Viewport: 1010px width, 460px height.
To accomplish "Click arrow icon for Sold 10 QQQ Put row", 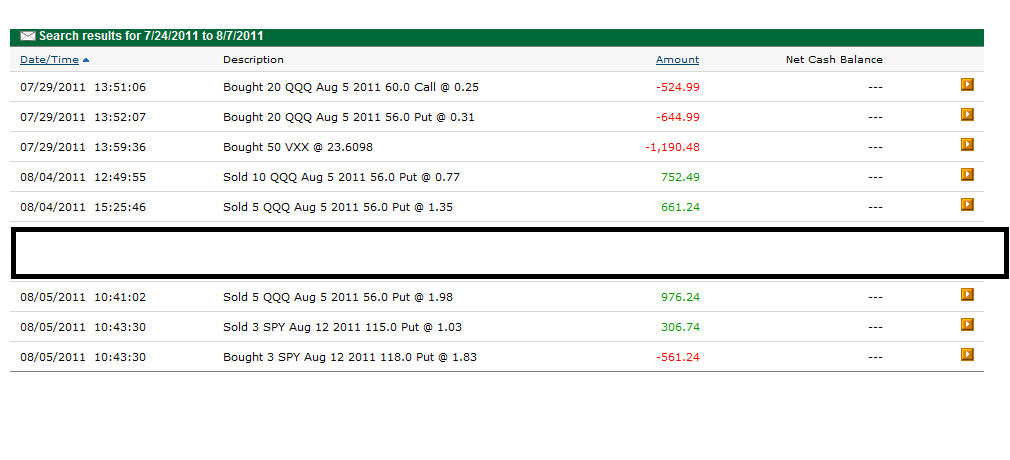I will click(x=967, y=175).
